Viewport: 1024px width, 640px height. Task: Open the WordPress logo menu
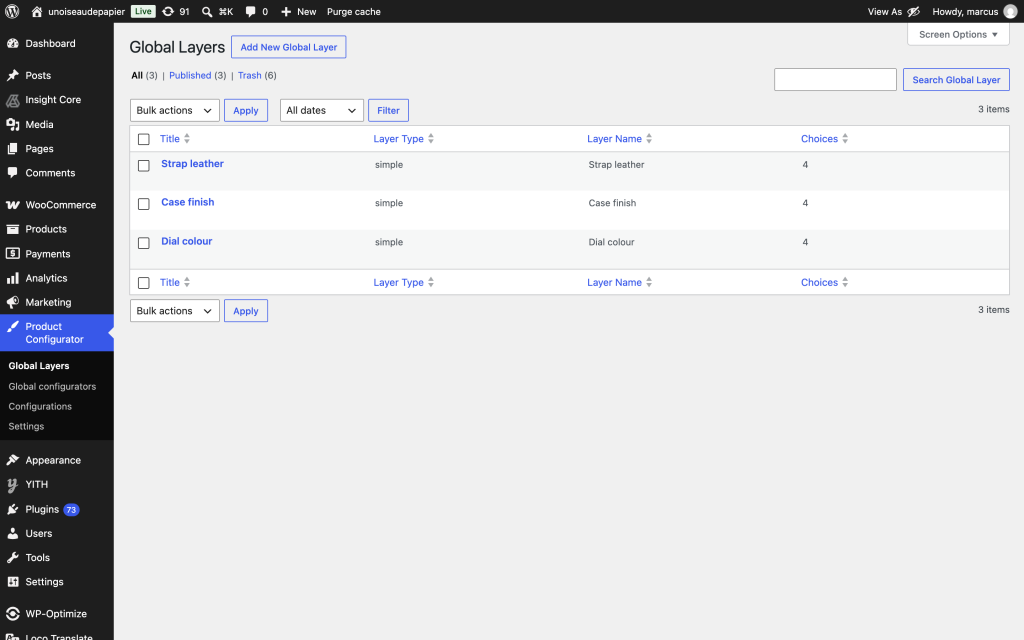pos(12,11)
